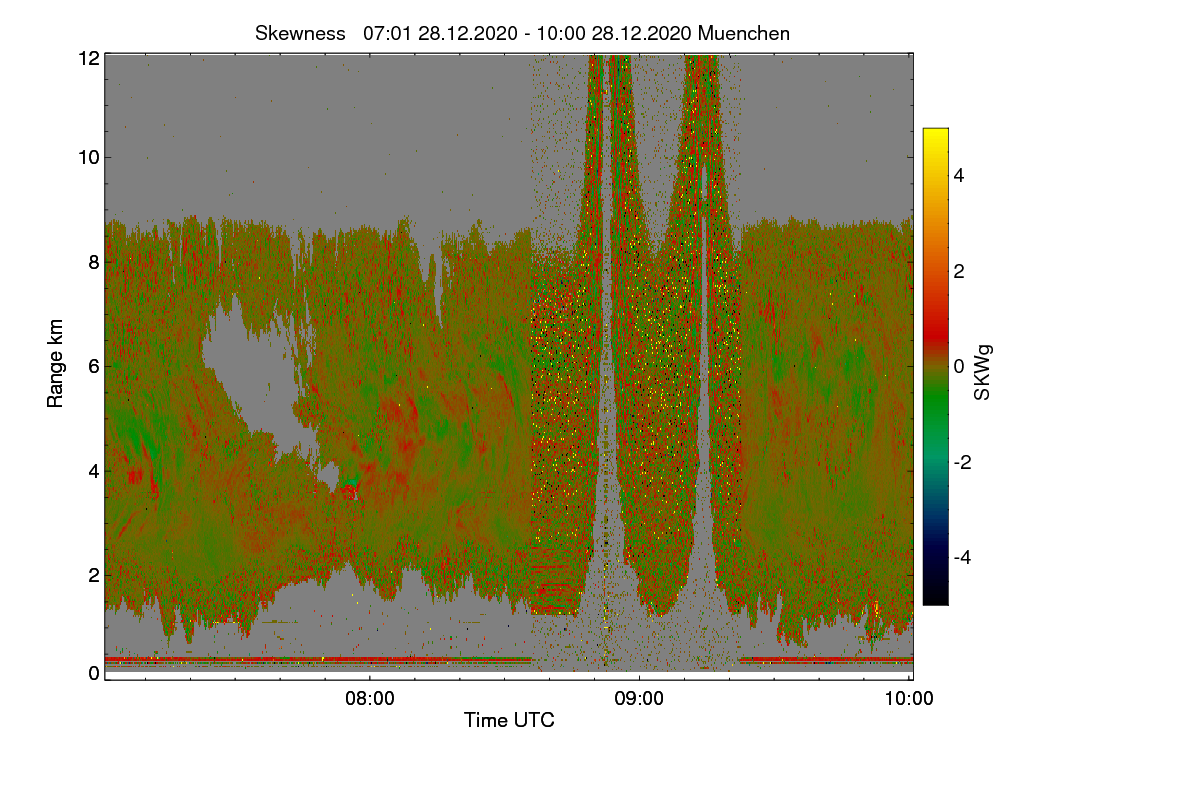
Task: Click the 8 km range tick label
Action: pos(93,262)
